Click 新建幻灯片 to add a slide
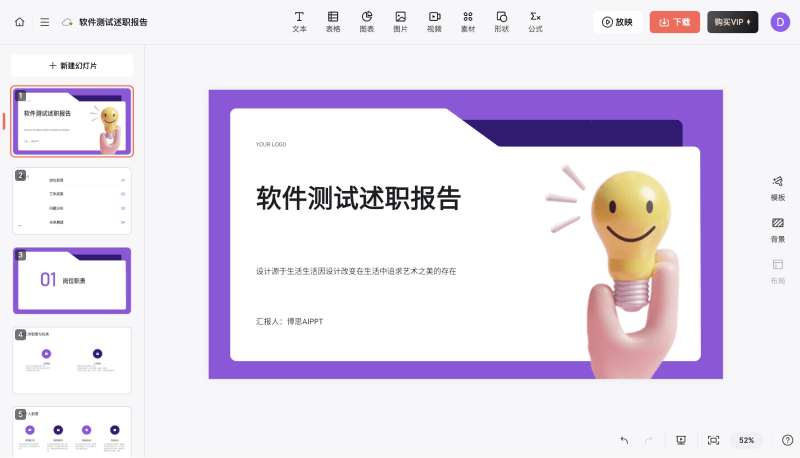 pos(72,65)
